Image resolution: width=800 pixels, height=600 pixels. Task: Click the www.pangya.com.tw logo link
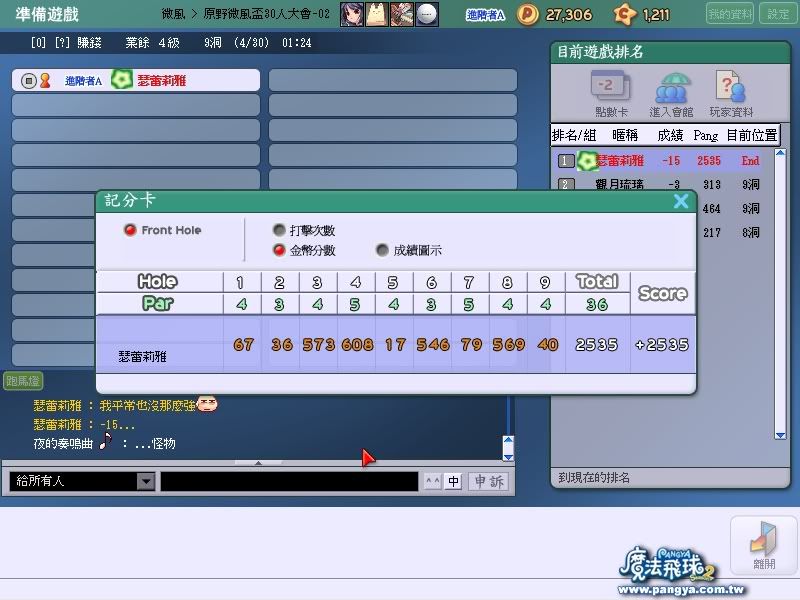(681, 590)
